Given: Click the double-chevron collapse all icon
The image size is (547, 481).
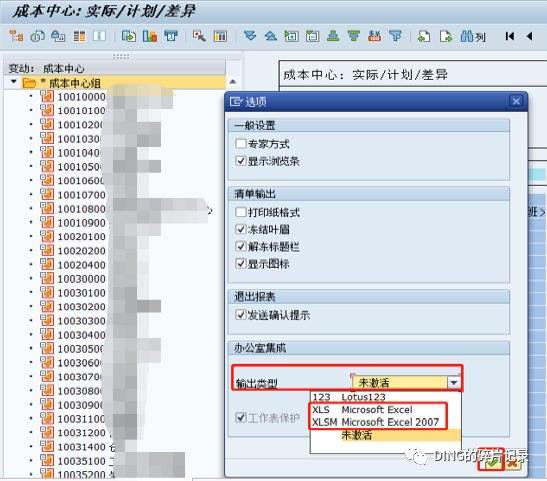Looking at the screenshot, I should 271,36.
